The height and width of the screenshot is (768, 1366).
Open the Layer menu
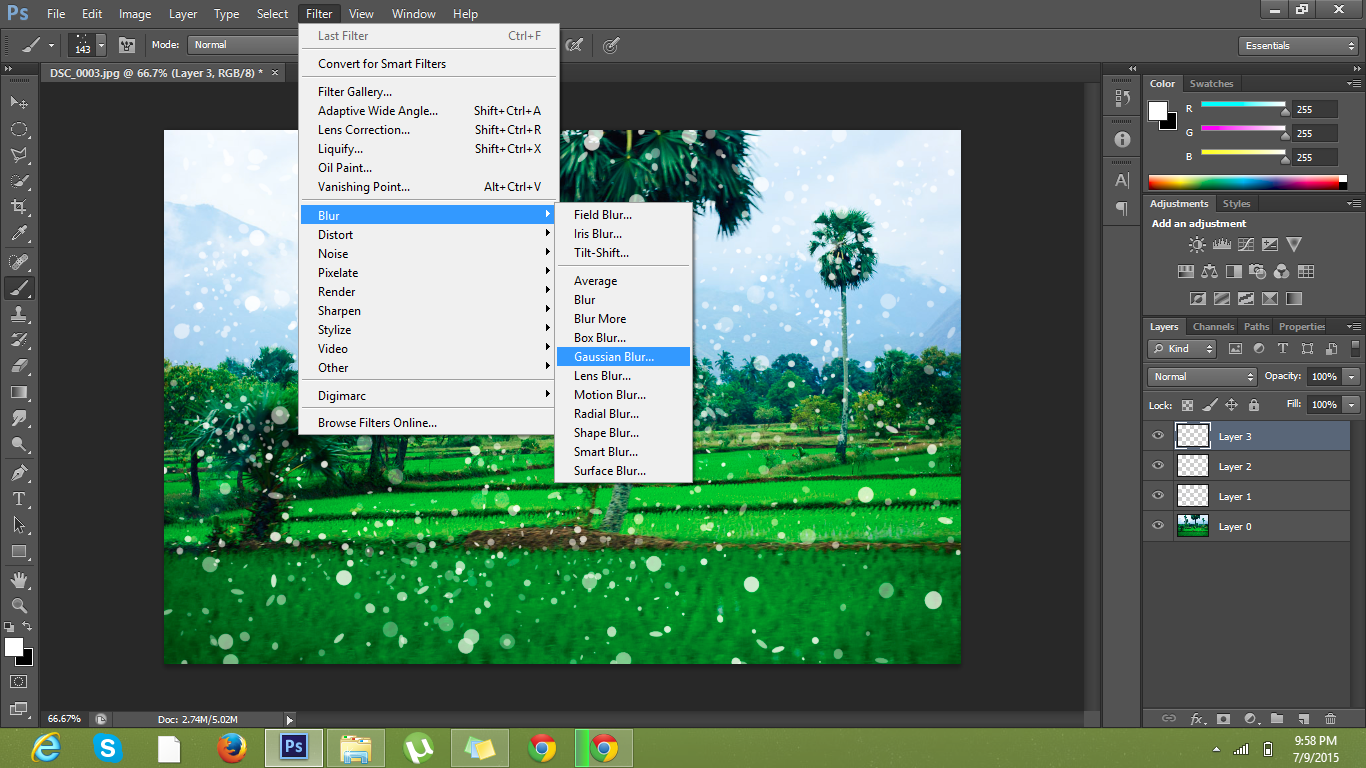coord(183,14)
